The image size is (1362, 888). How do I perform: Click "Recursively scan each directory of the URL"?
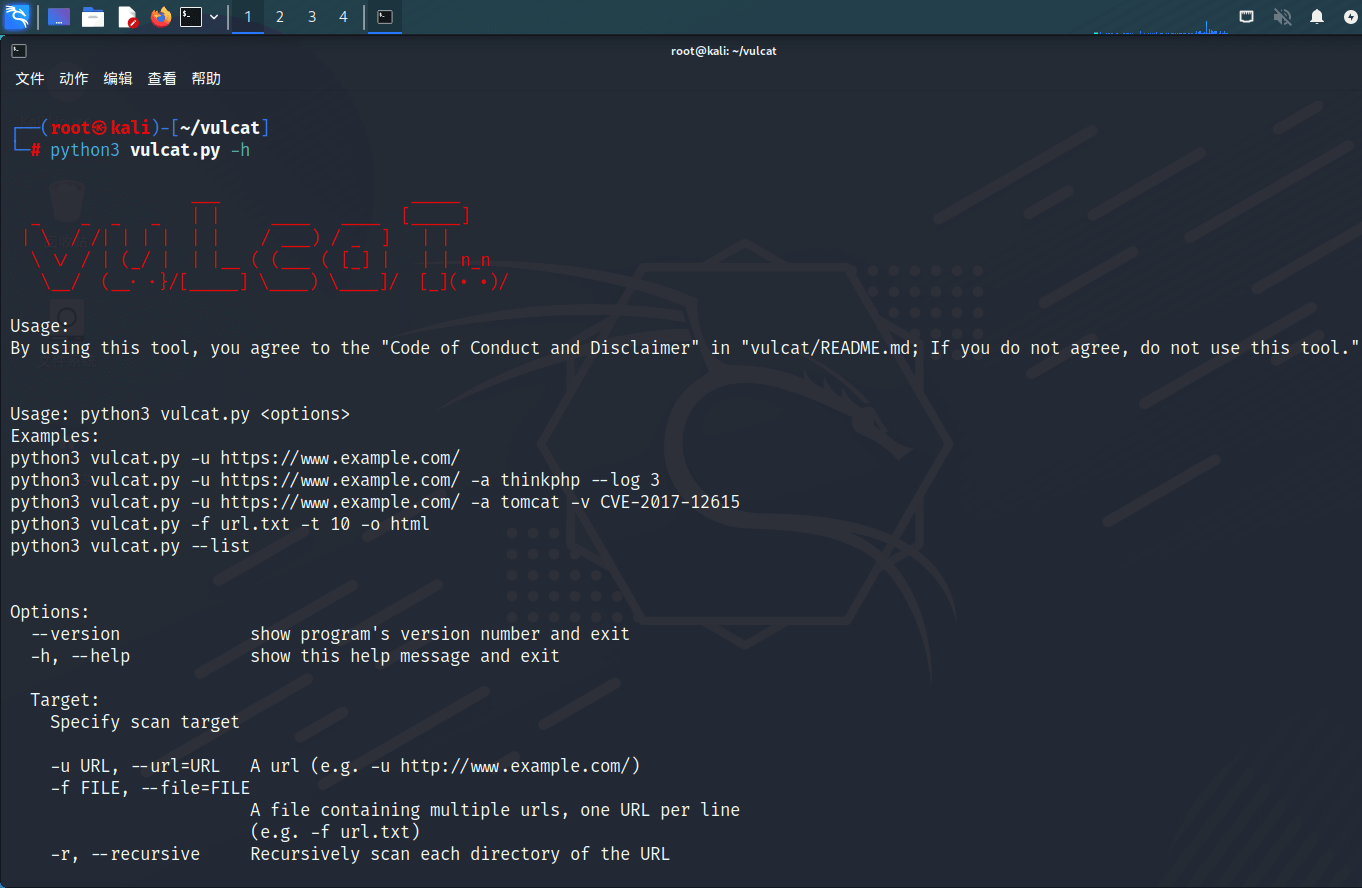point(460,854)
